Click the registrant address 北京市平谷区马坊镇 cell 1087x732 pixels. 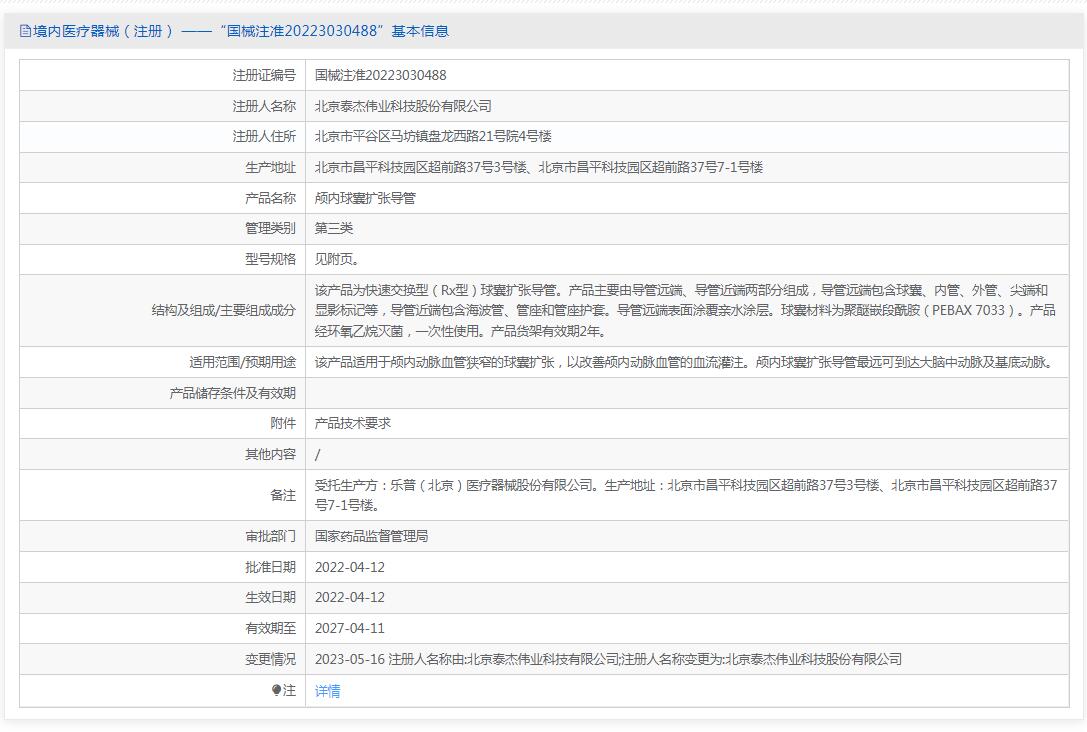pos(433,136)
